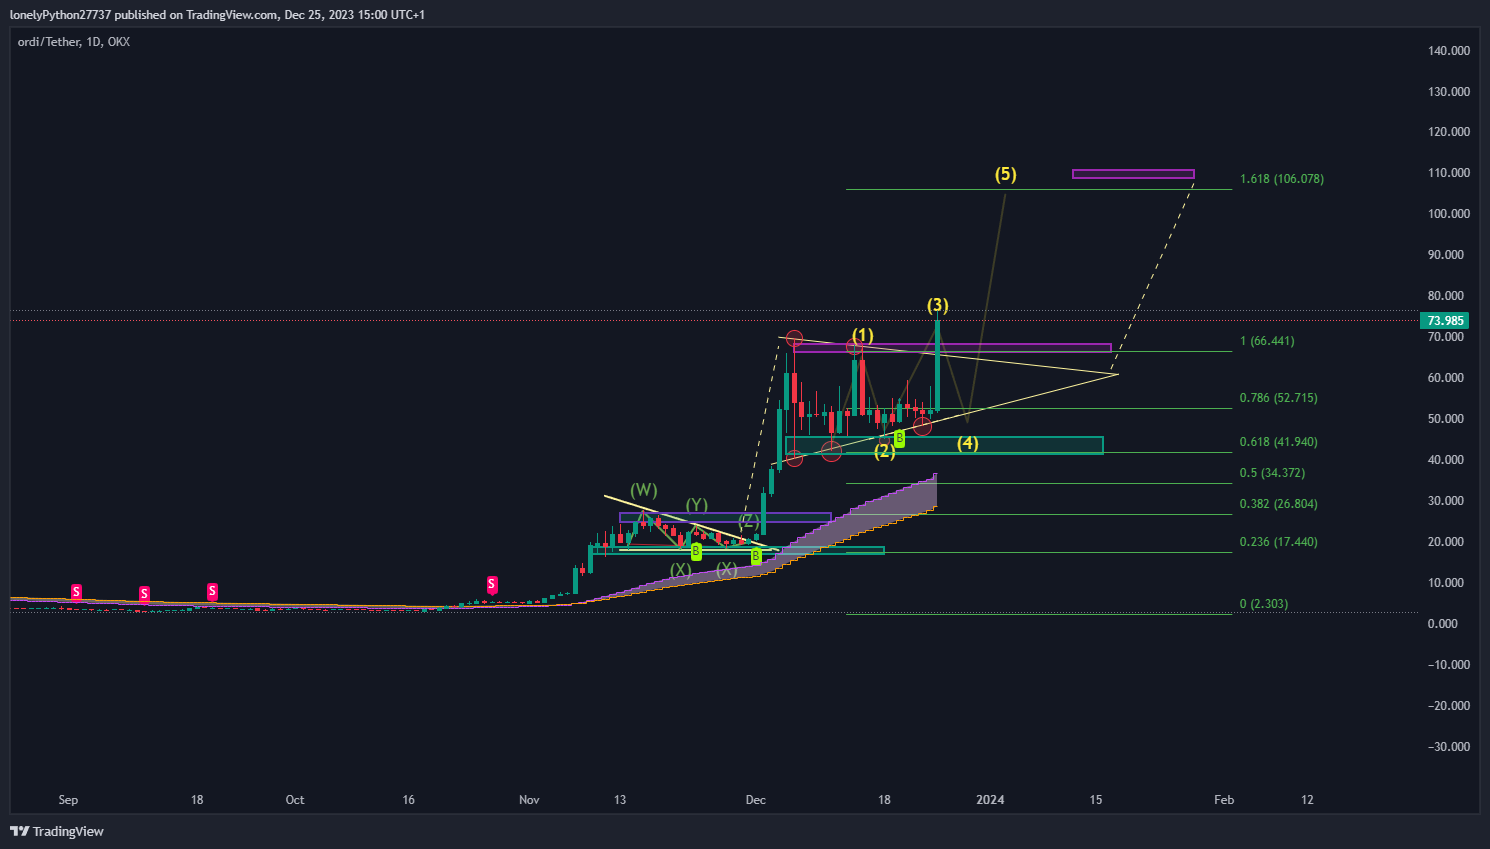The height and width of the screenshot is (849, 1490).
Task: Click the 100.000 price axis label
Action: pyautogui.click(x=1449, y=214)
